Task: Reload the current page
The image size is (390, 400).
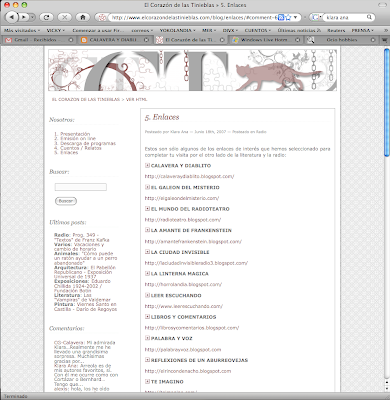Action: tap(46, 17)
